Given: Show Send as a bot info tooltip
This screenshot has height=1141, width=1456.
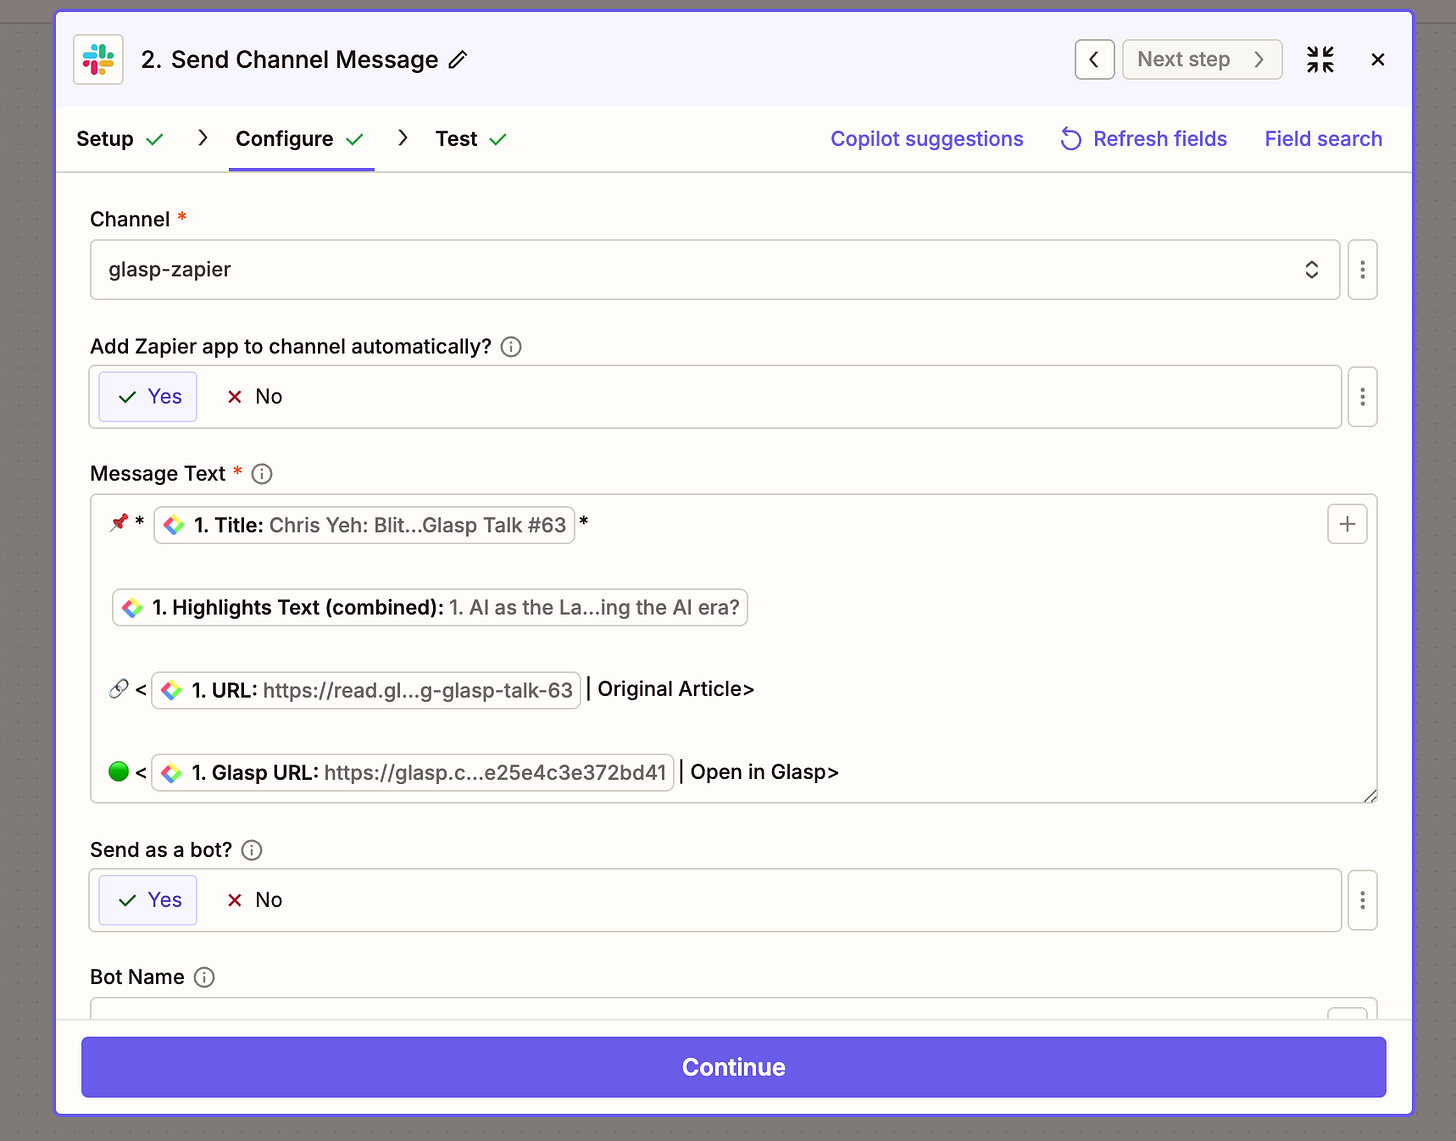Looking at the screenshot, I should [x=252, y=850].
